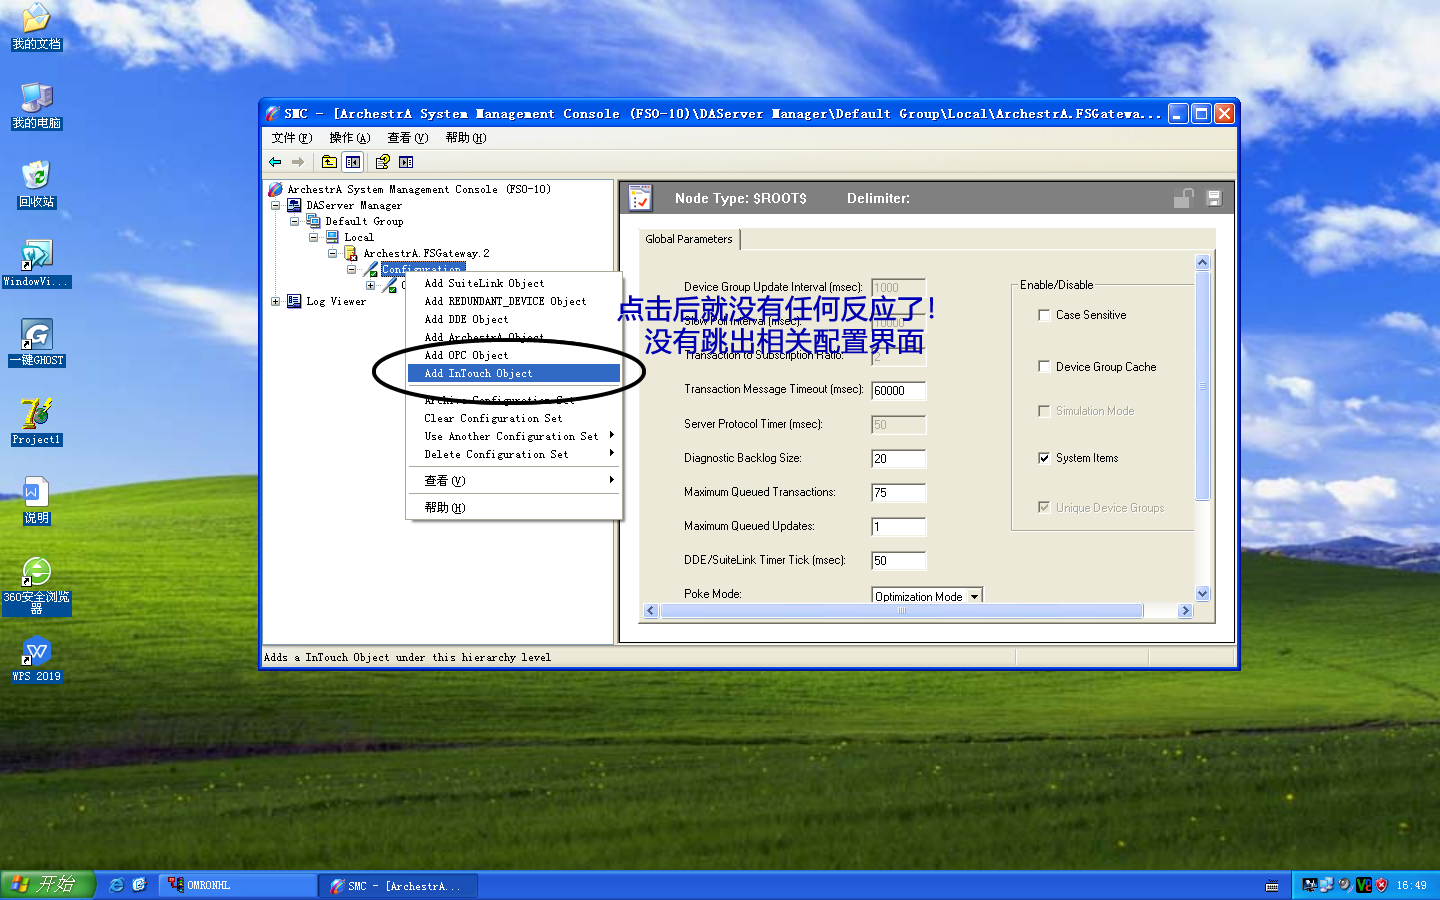The image size is (1440, 900).
Task: Click the 开始 Start button
Action: tap(48, 885)
